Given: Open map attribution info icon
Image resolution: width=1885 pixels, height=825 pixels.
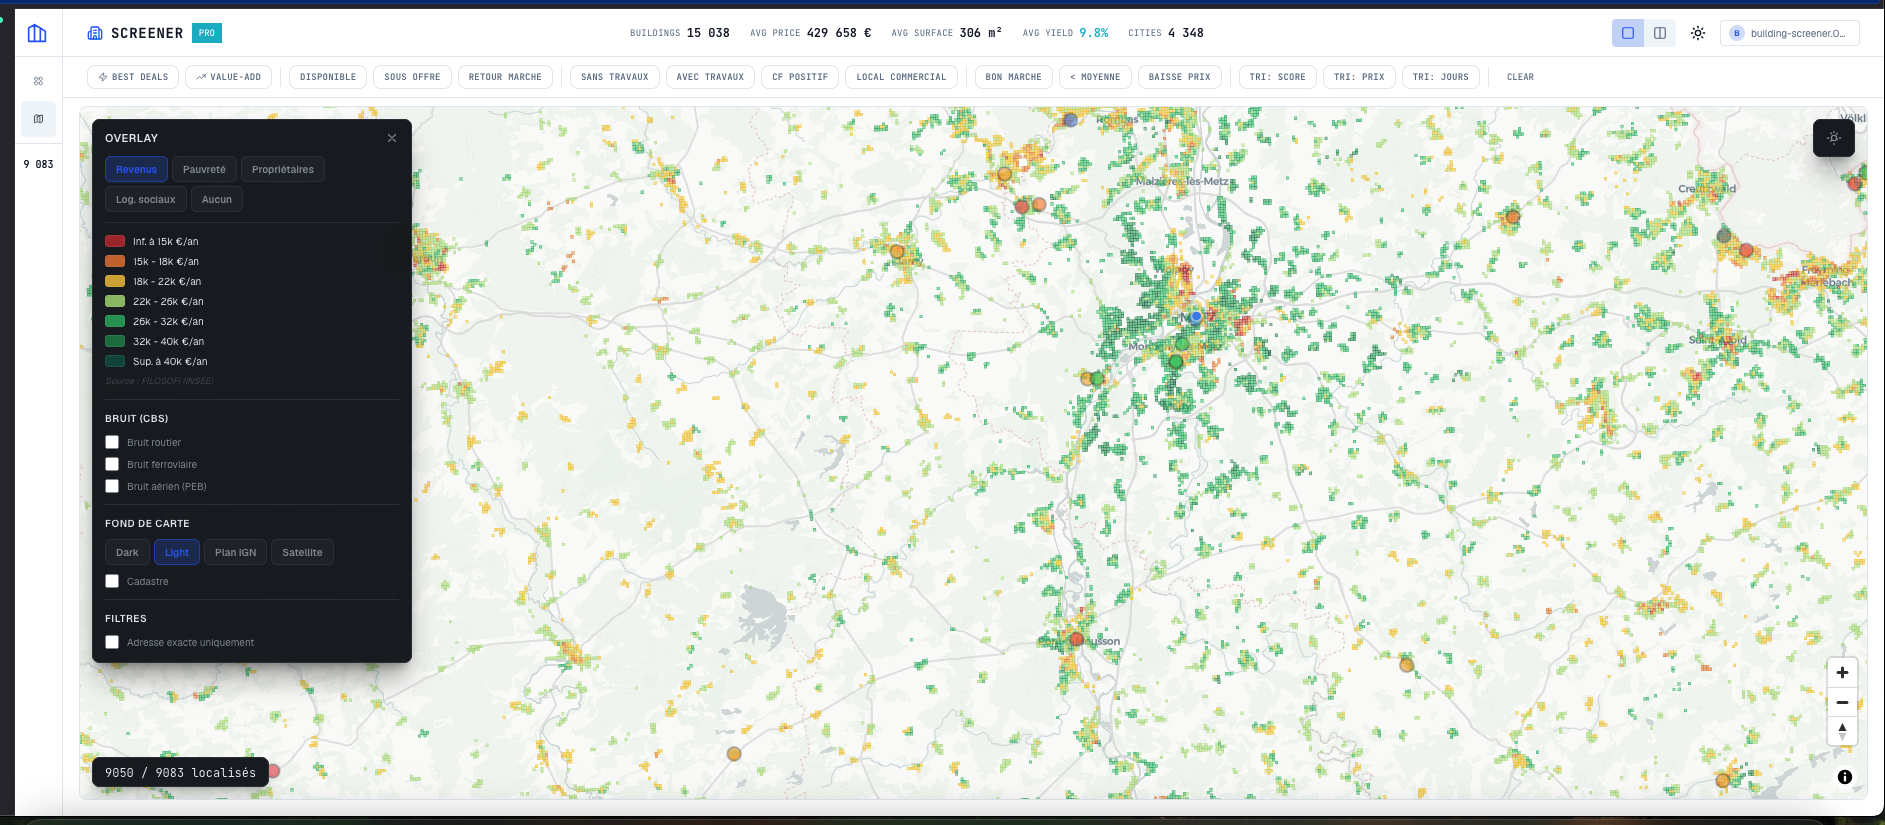Looking at the screenshot, I should [x=1845, y=777].
